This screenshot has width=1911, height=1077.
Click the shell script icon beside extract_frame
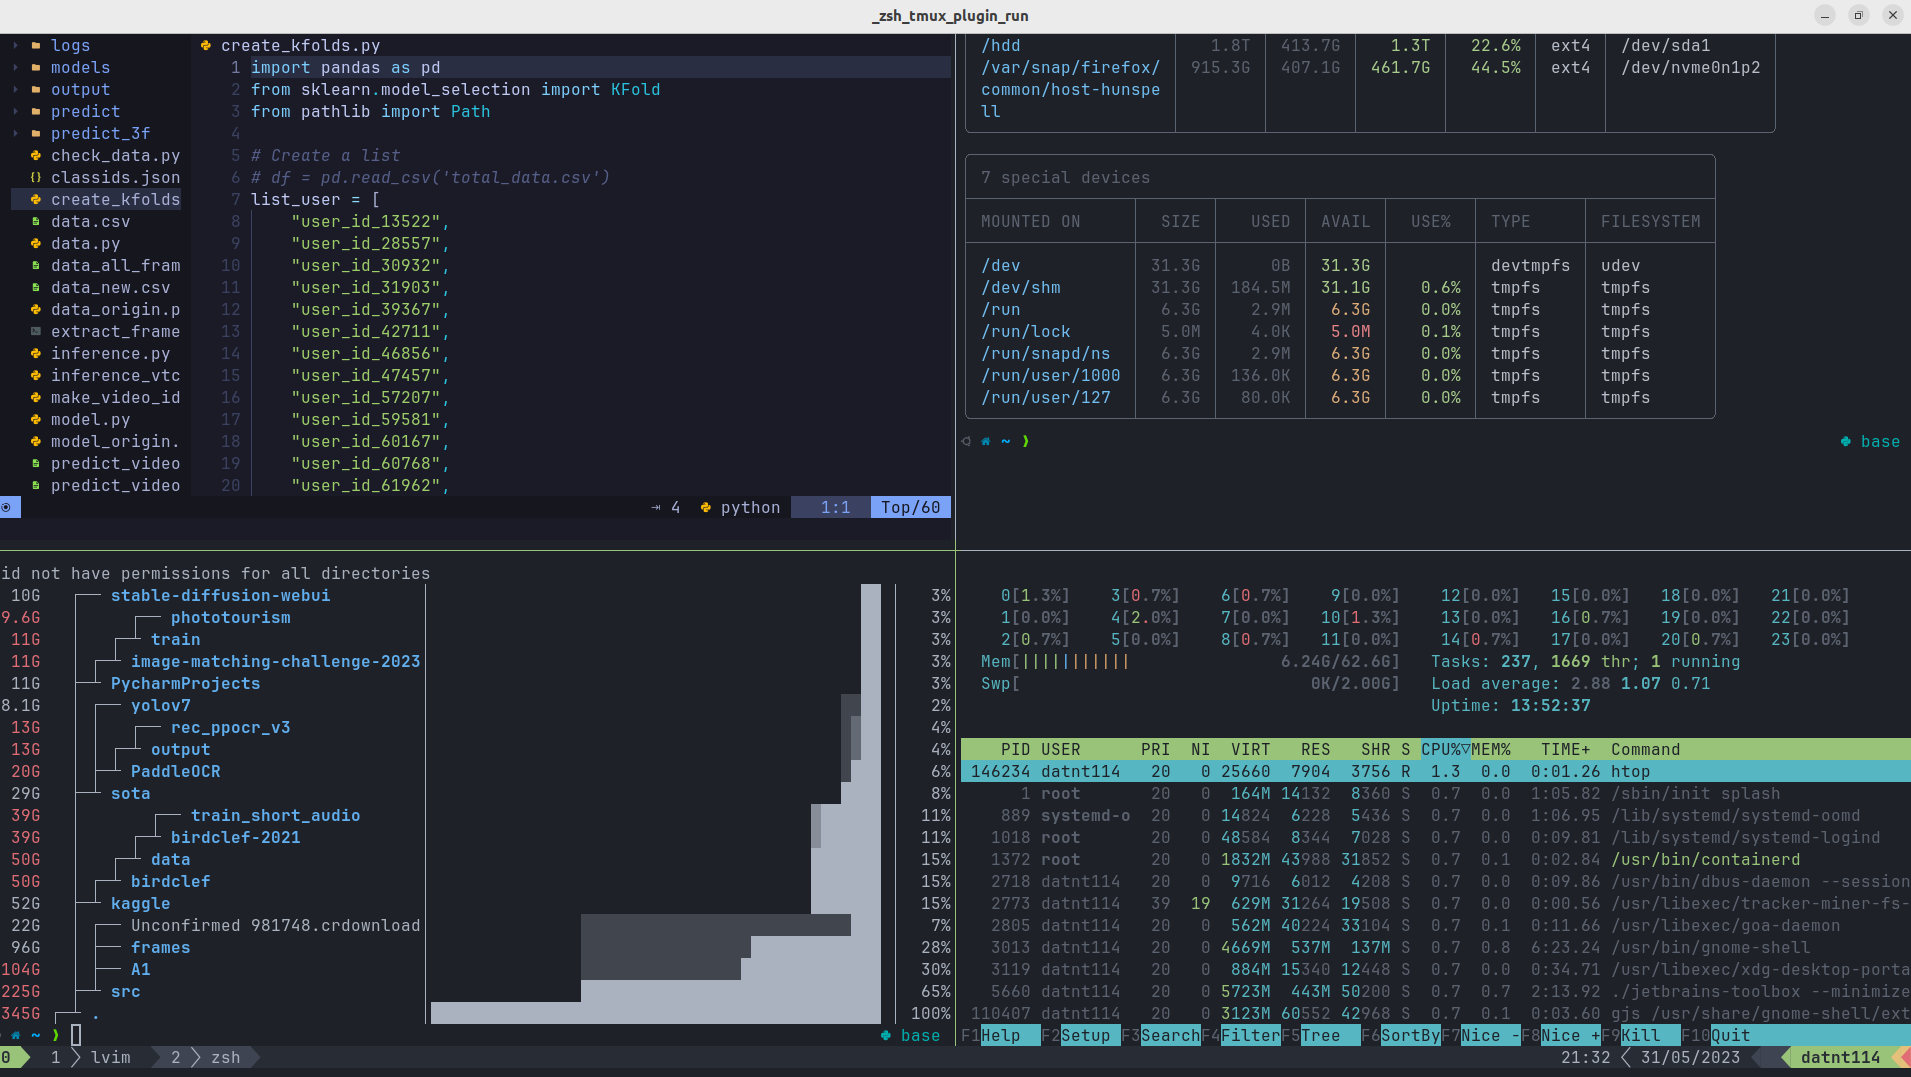[x=35, y=331]
